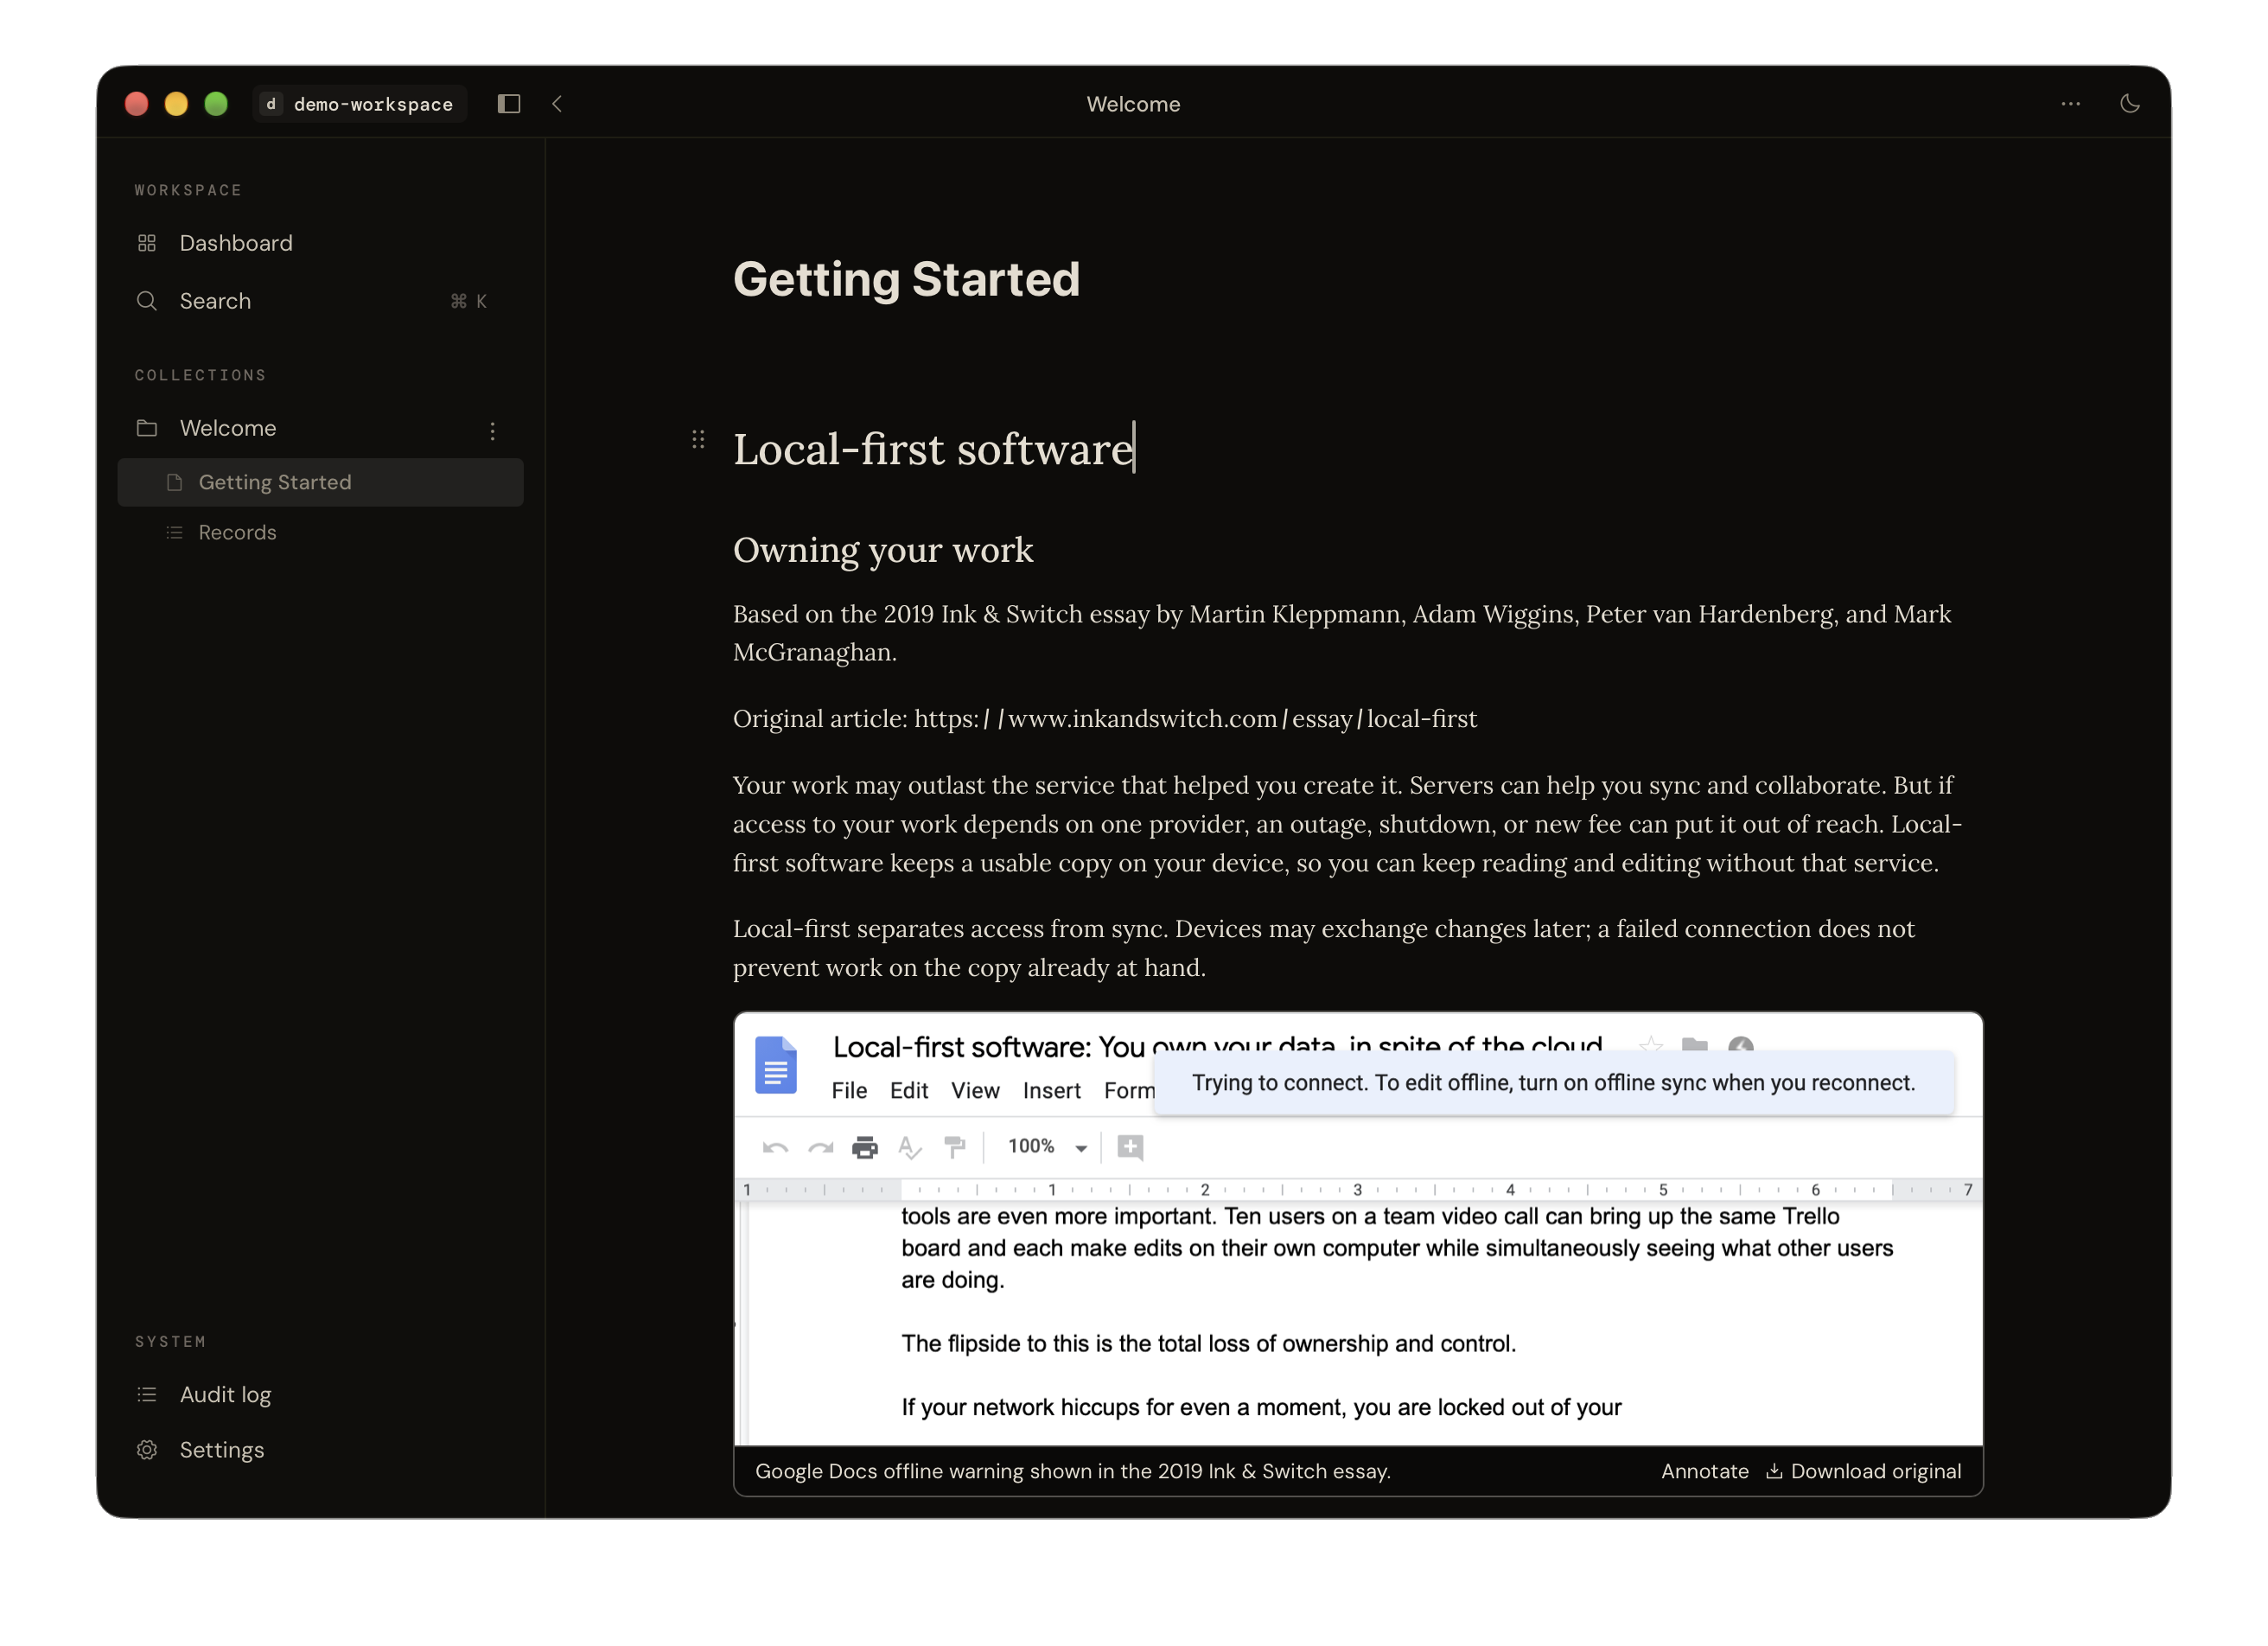Viewport: 2268px width, 1646px height.
Task: Open Settings in the sidebar
Action: (320, 1449)
